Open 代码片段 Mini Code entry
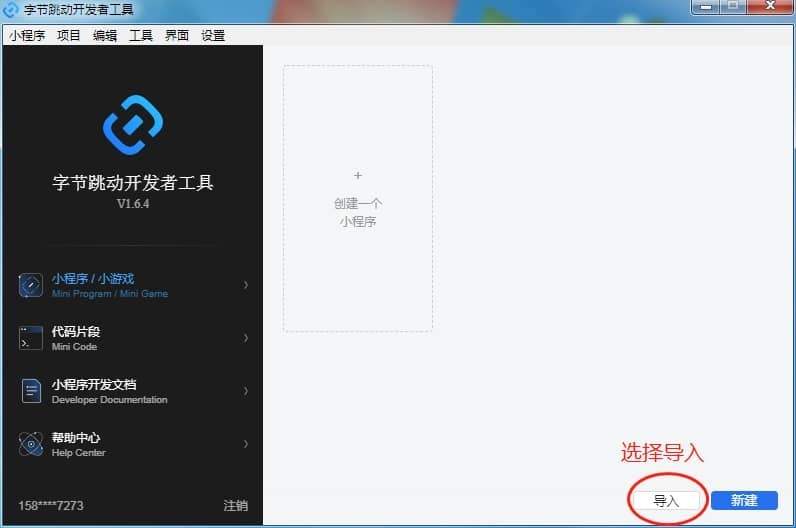796x528 pixels. (133, 338)
